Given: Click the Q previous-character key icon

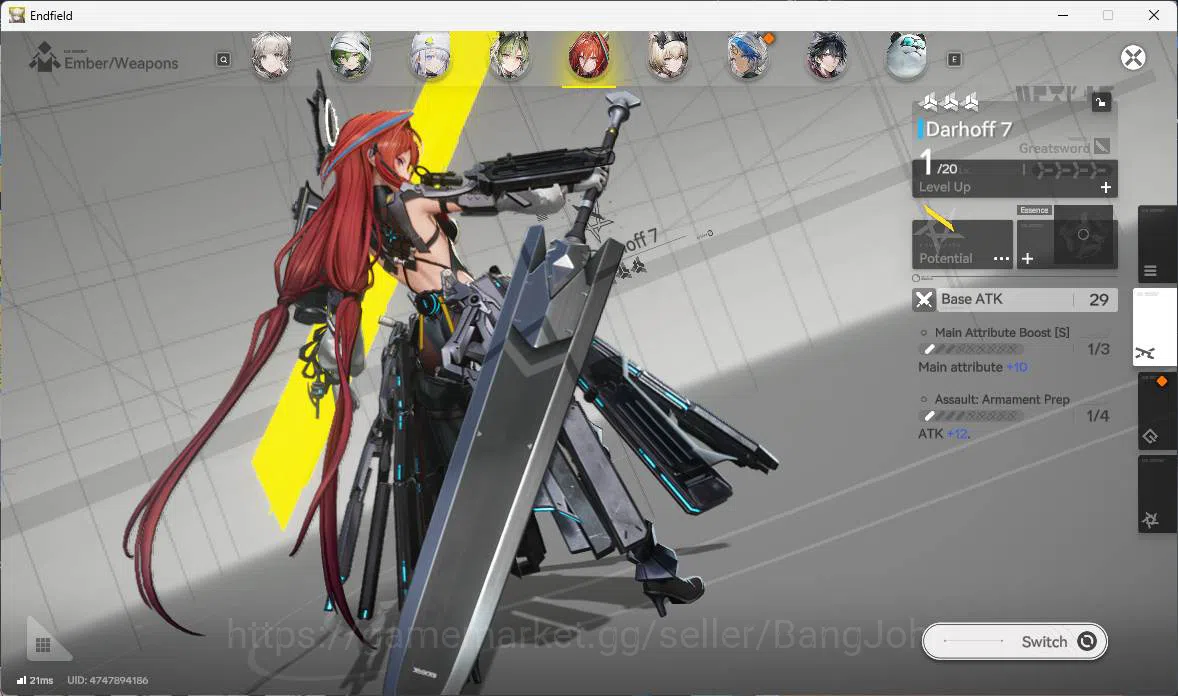Looking at the screenshot, I should [x=223, y=59].
